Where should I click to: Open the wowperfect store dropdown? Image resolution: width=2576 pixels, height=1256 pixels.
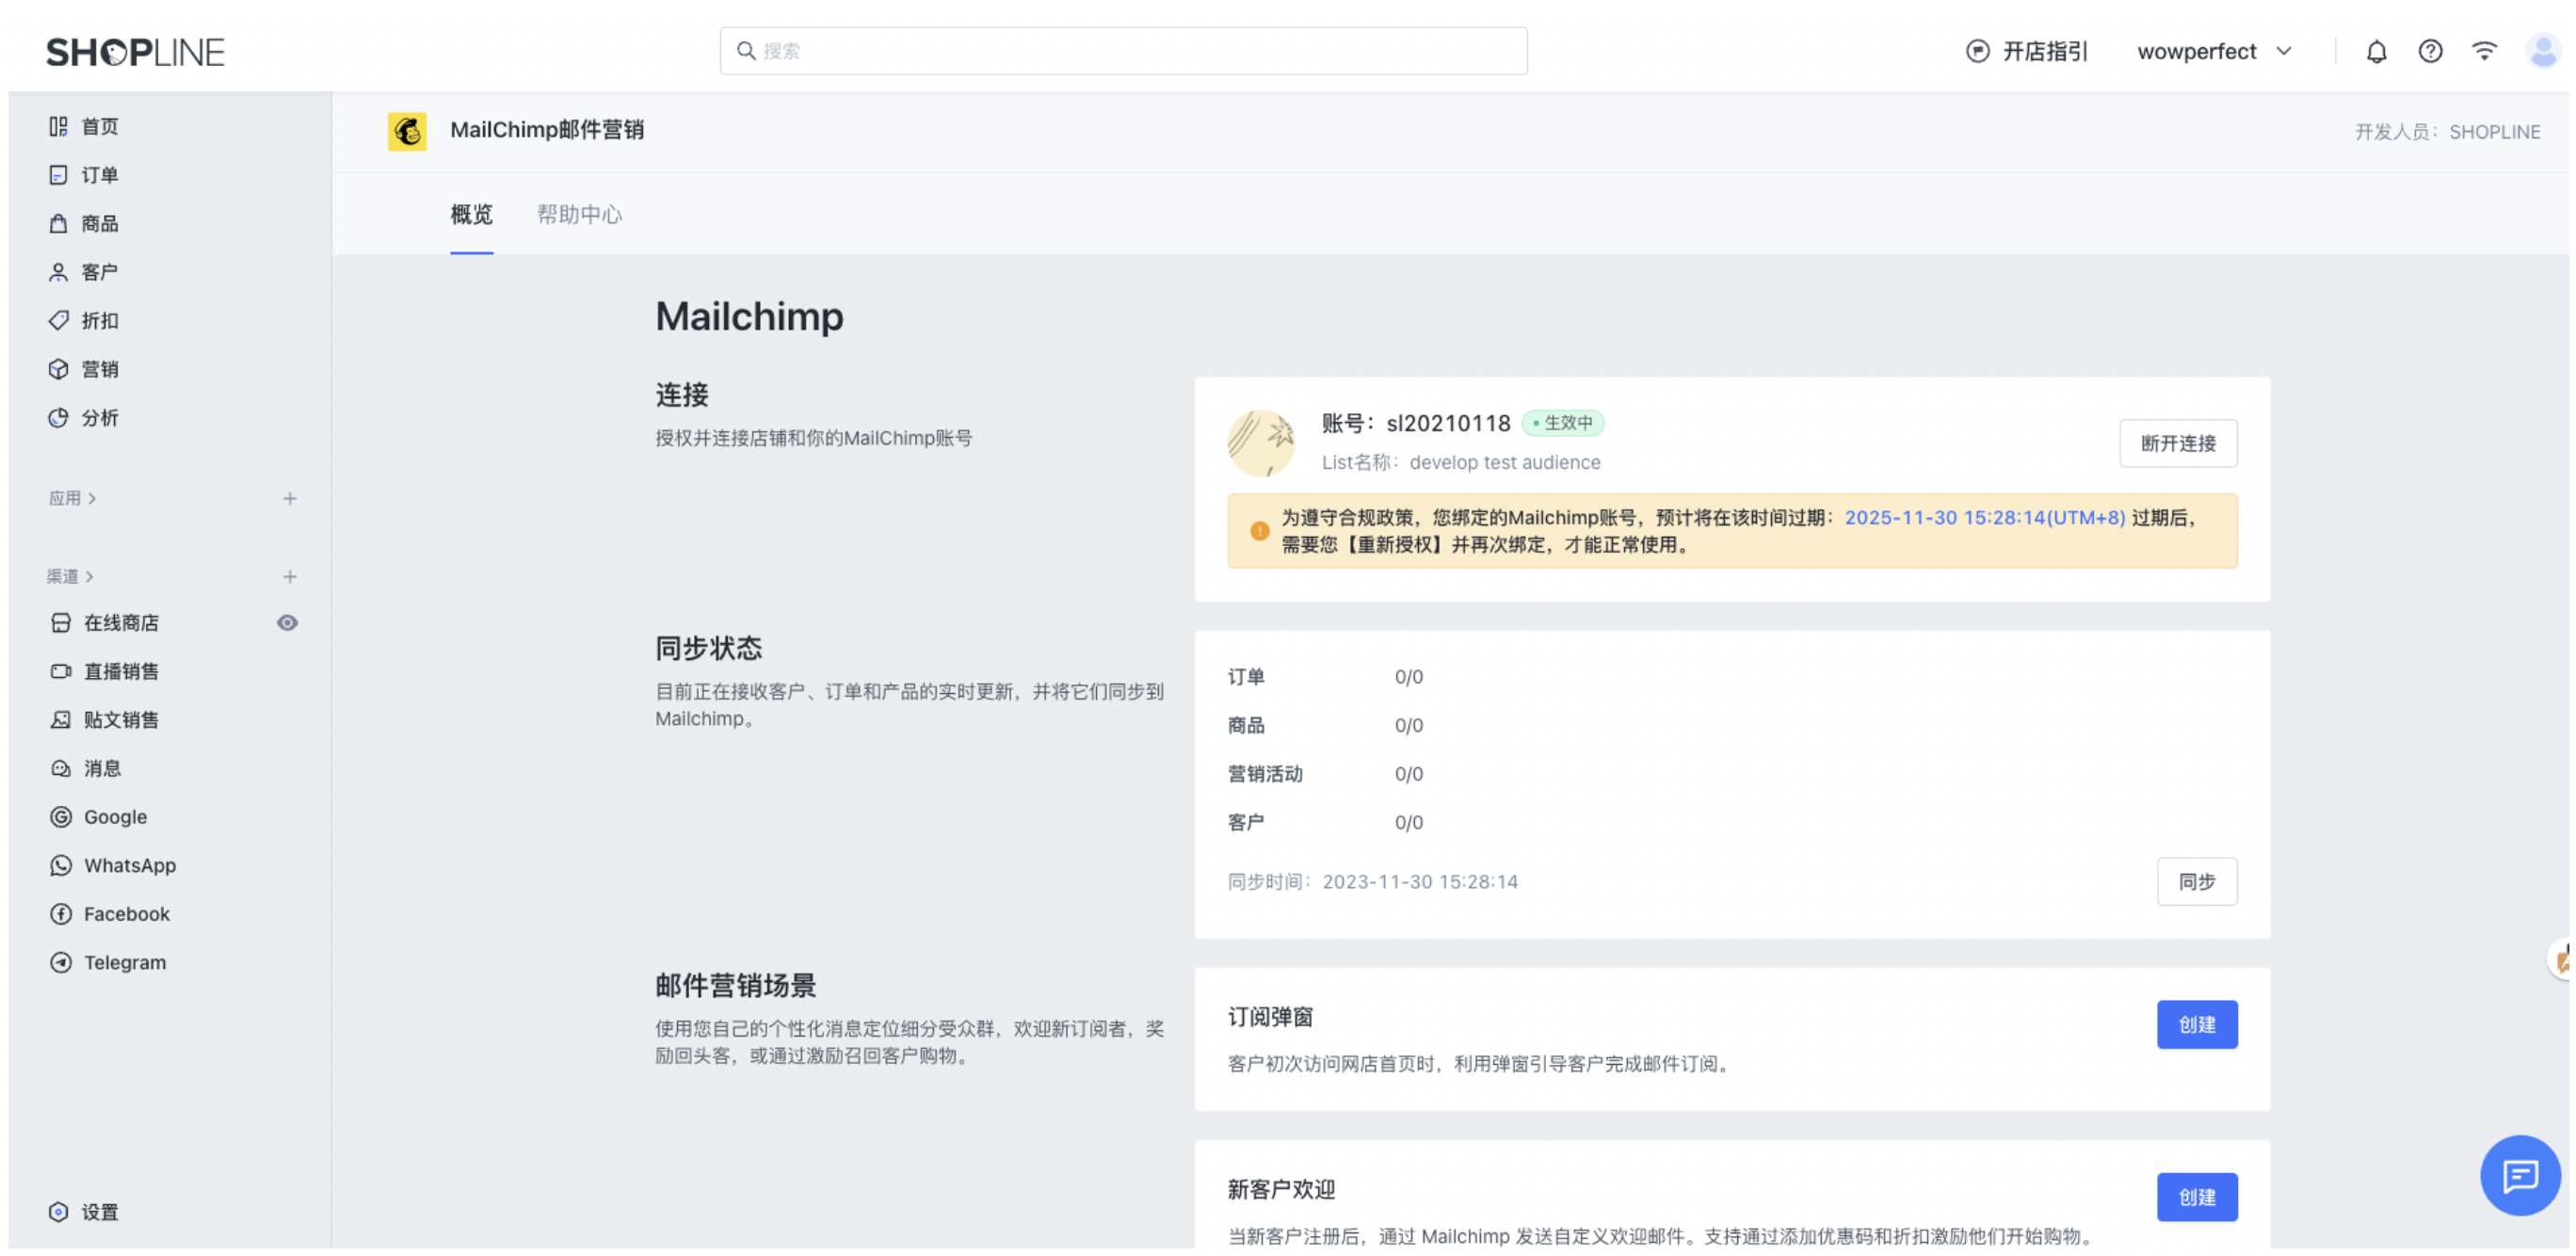click(x=2213, y=51)
